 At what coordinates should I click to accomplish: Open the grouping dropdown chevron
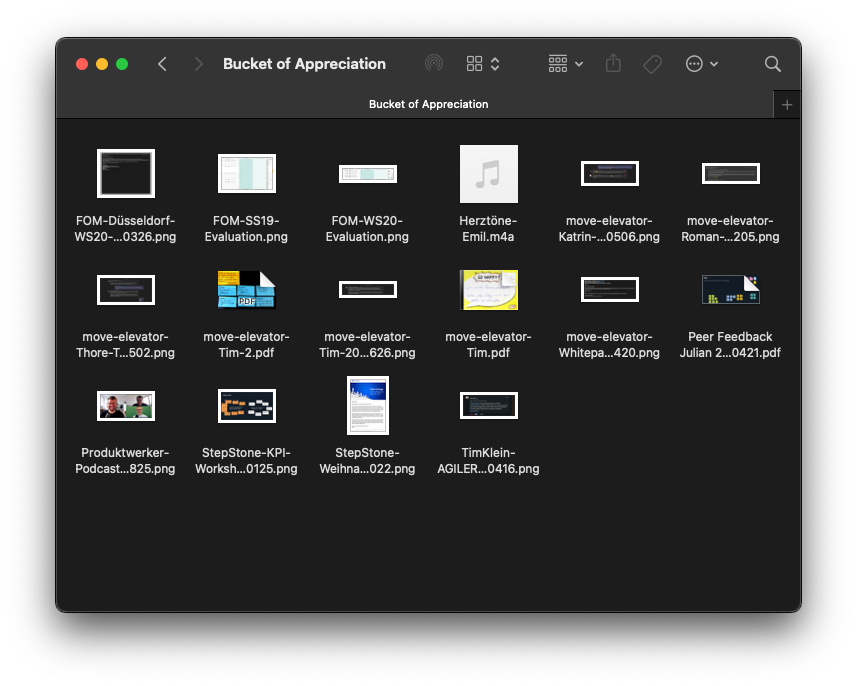pos(576,63)
